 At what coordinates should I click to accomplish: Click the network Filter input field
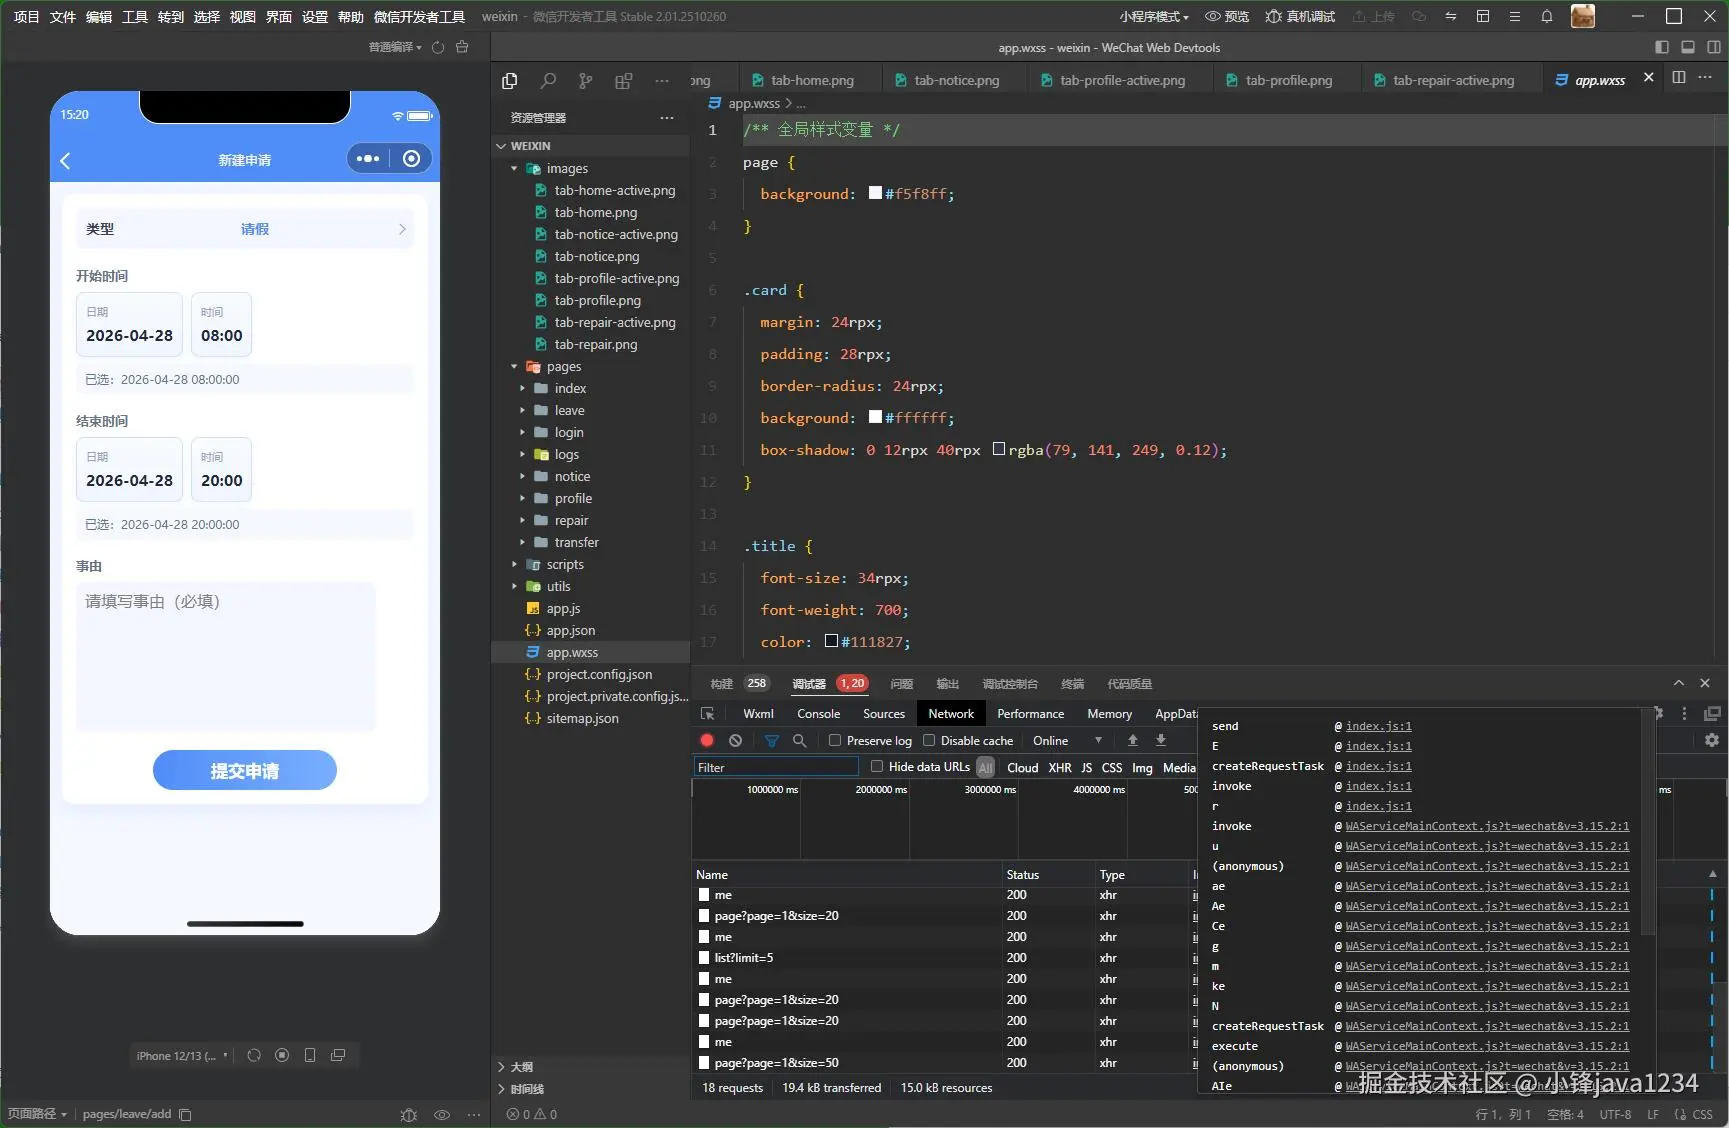tap(776, 768)
